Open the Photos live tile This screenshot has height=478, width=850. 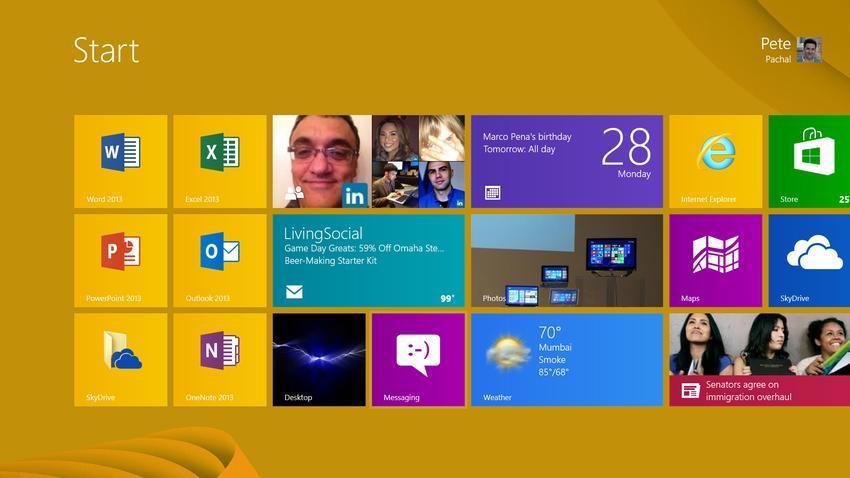(566, 260)
